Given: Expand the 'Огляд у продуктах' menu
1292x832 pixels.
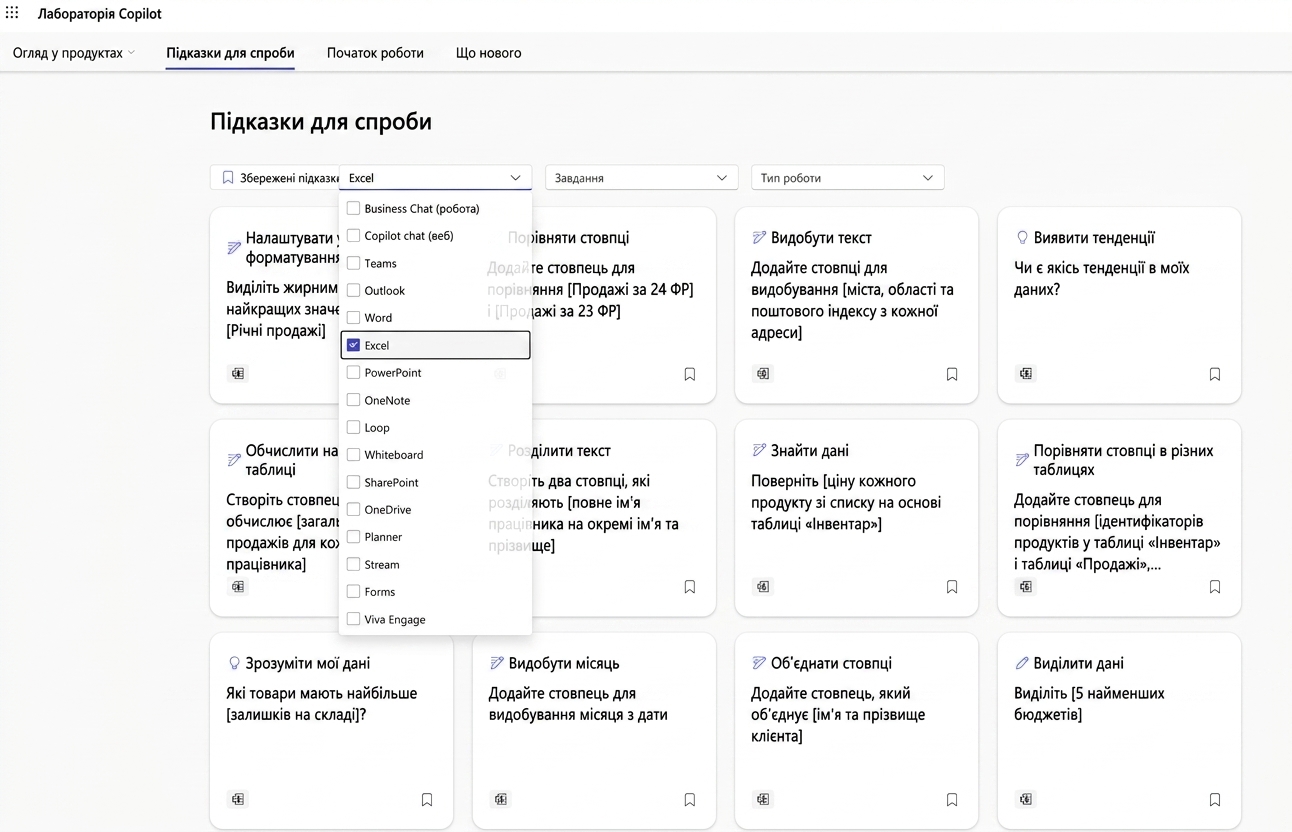Looking at the screenshot, I should (73, 53).
